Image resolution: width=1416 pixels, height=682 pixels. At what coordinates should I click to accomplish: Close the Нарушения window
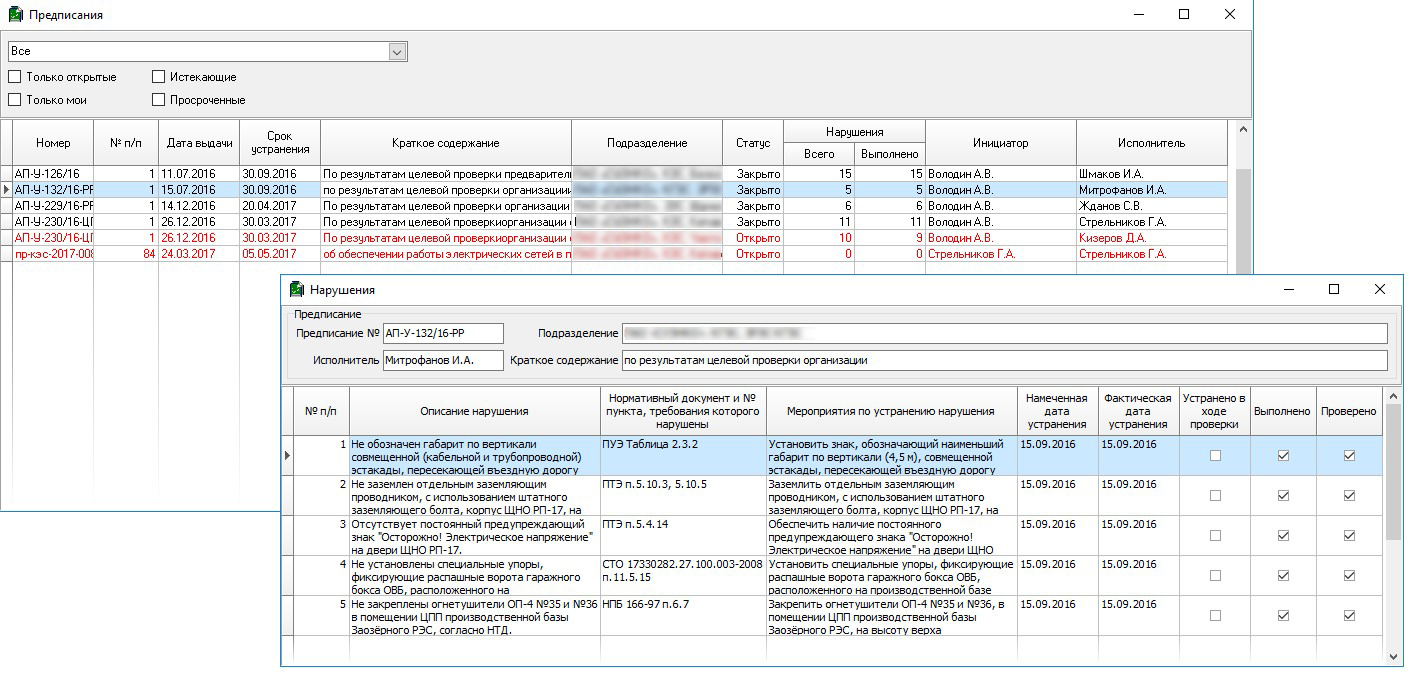[1380, 289]
